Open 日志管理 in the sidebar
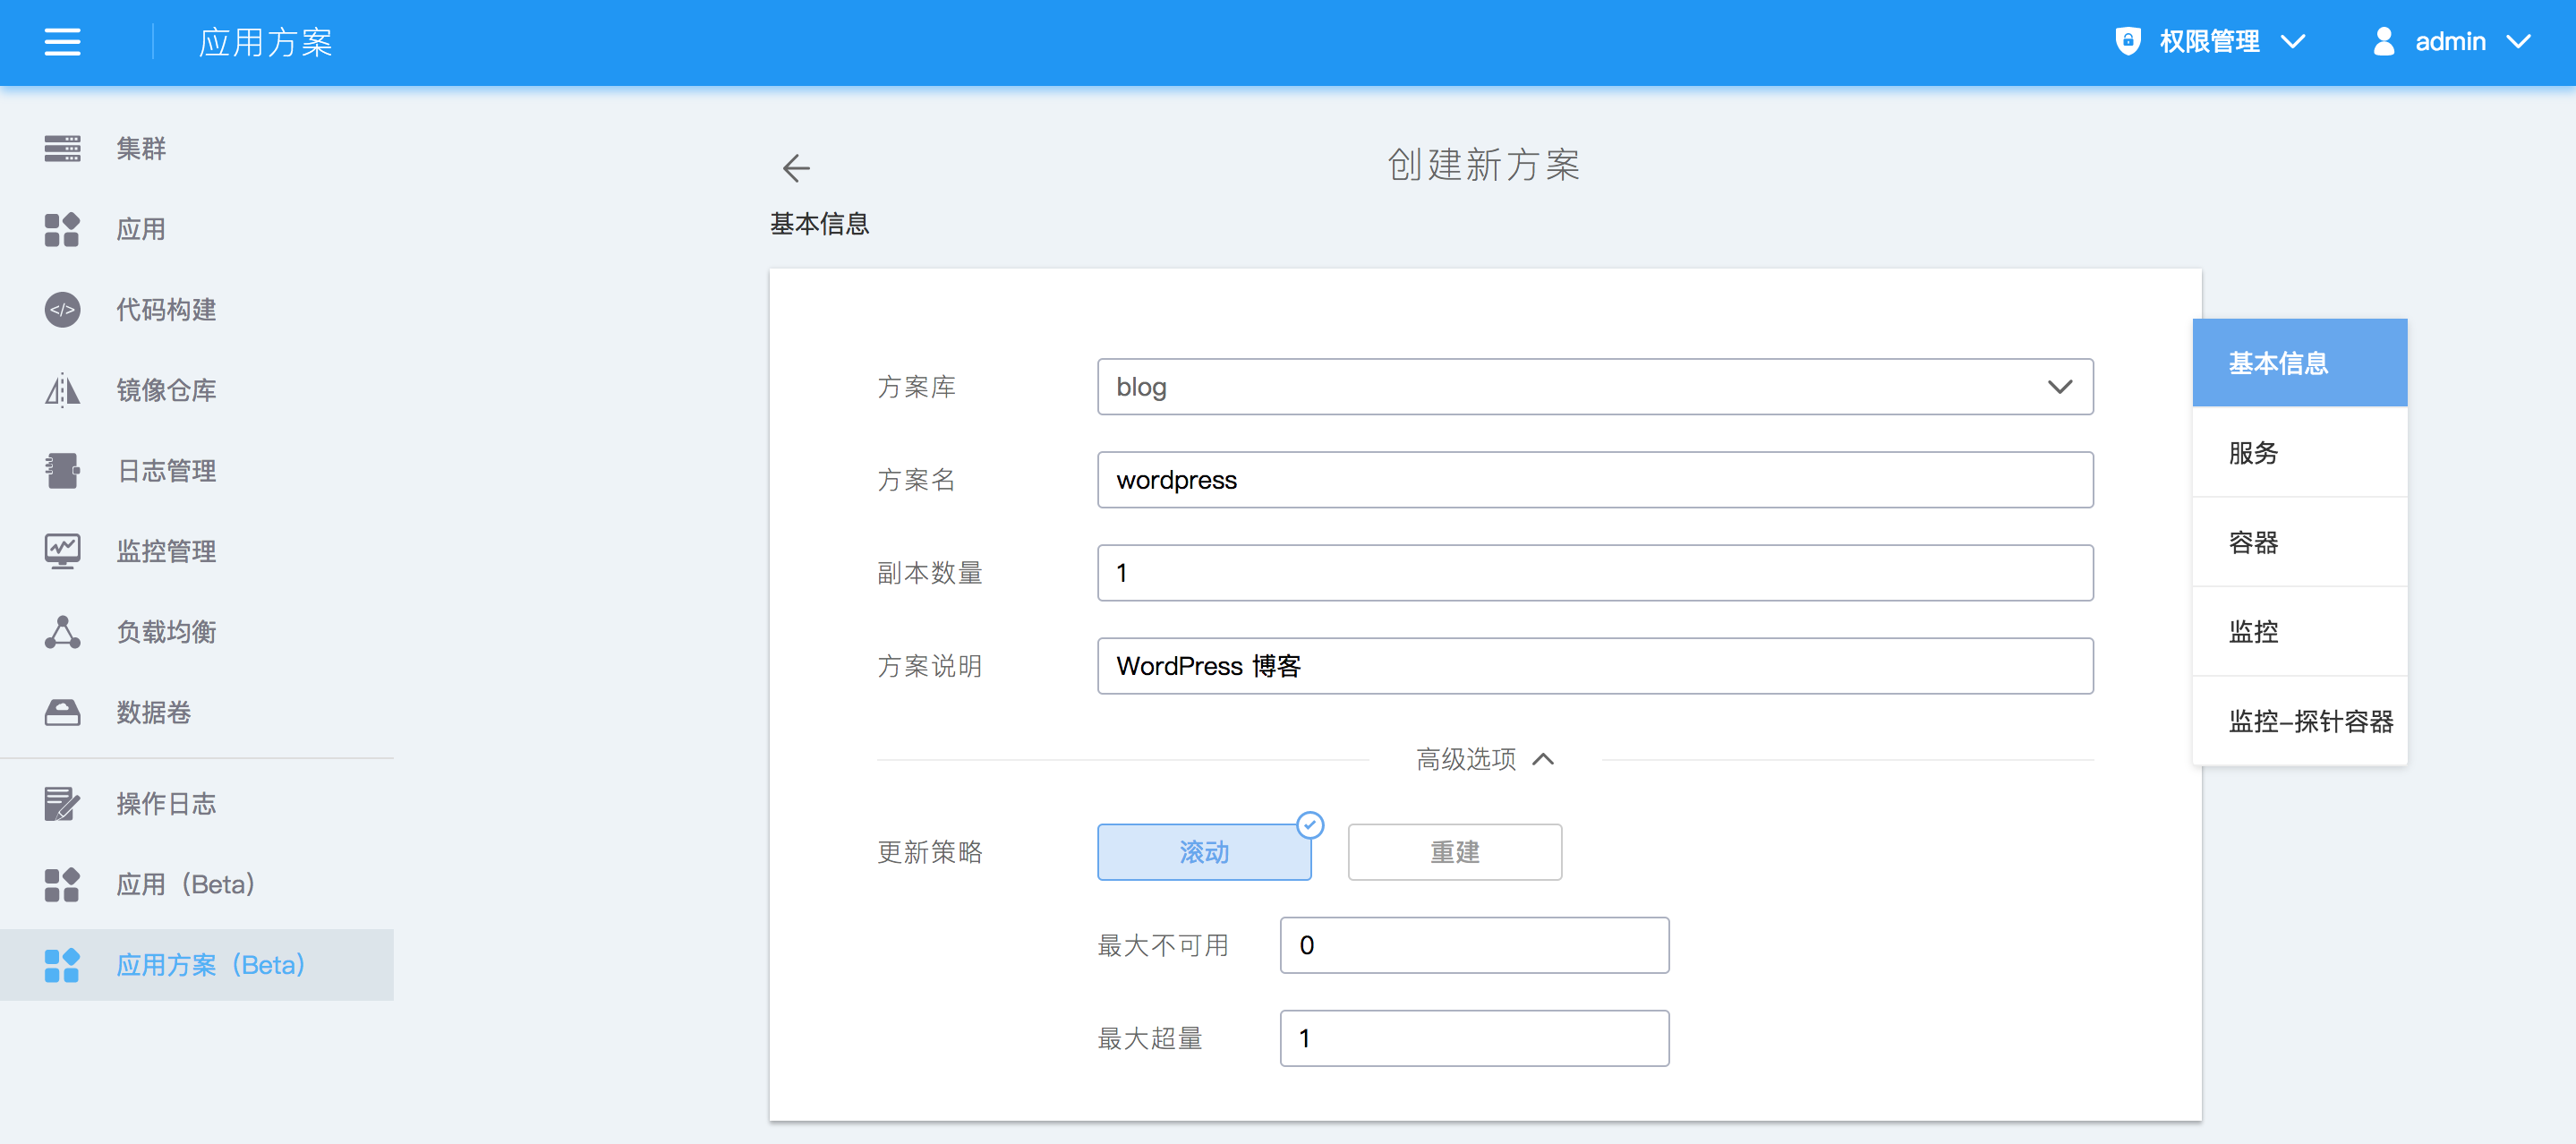Image resolution: width=2576 pixels, height=1144 pixels. click(166, 471)
